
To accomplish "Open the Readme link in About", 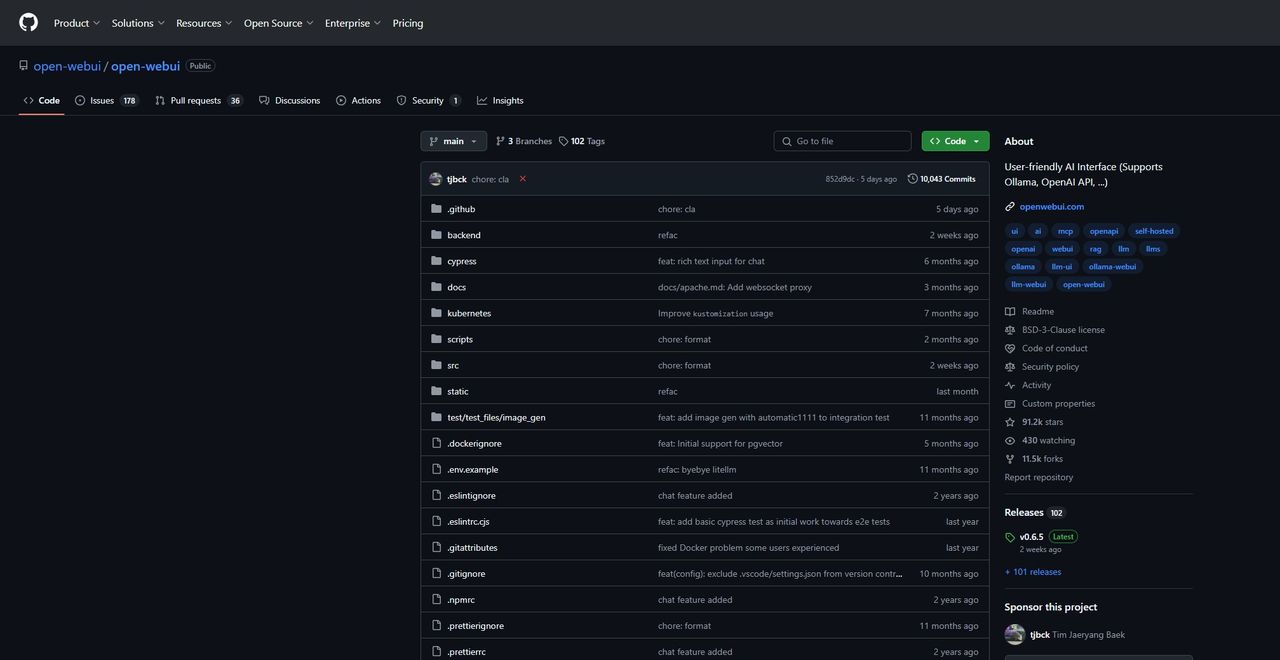I will tap(1037, 311).
